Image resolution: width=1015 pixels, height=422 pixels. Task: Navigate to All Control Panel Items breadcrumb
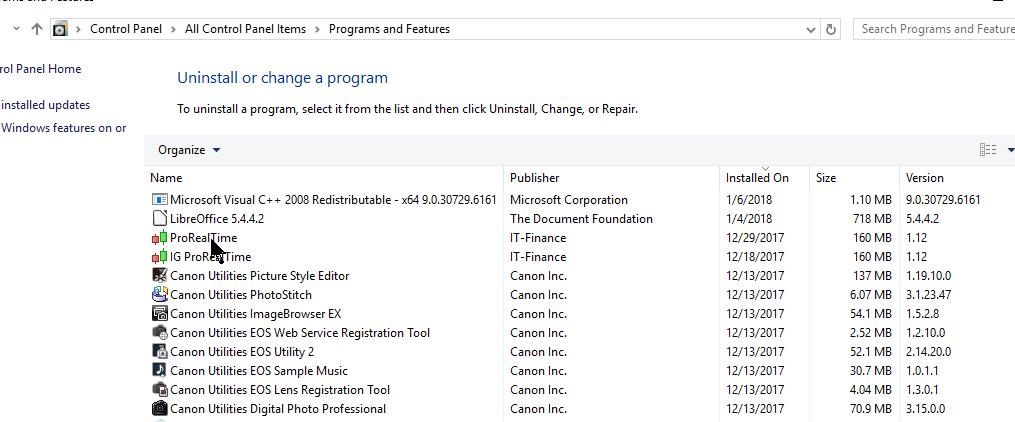(x=245, y=29)
